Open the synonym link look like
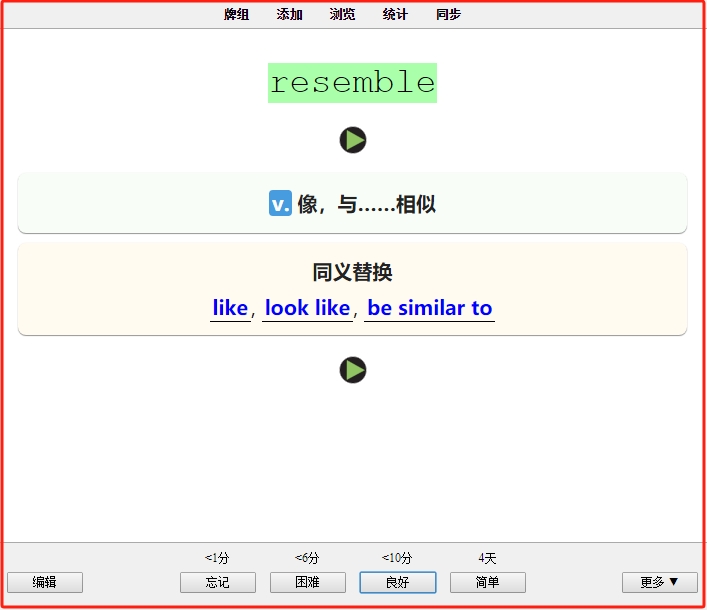The width and height of the screenshot is (707, 610). click(308, 308)
